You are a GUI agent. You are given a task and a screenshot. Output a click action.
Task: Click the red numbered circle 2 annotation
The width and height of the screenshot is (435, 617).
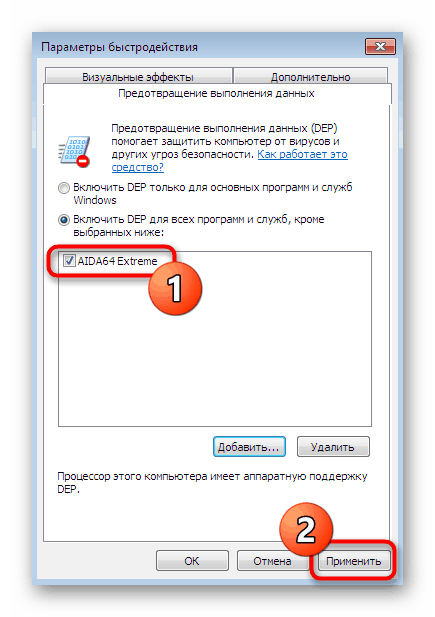(306, 529)
